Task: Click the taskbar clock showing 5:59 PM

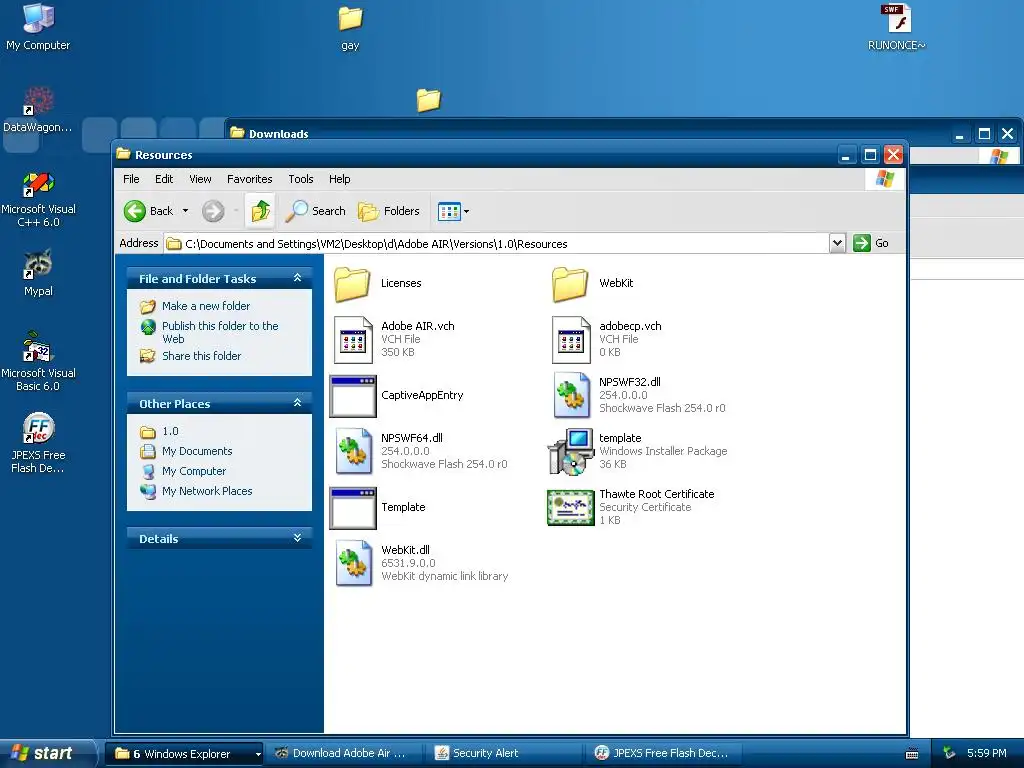Action: (986, 754)
